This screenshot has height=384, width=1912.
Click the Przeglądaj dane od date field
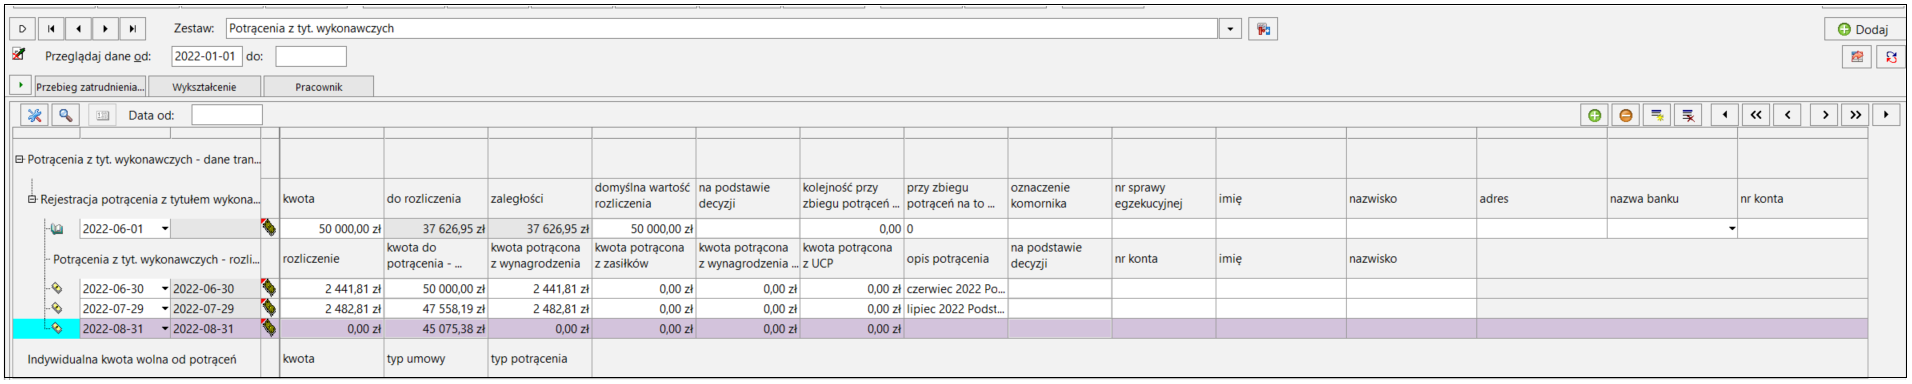(207, 57)
